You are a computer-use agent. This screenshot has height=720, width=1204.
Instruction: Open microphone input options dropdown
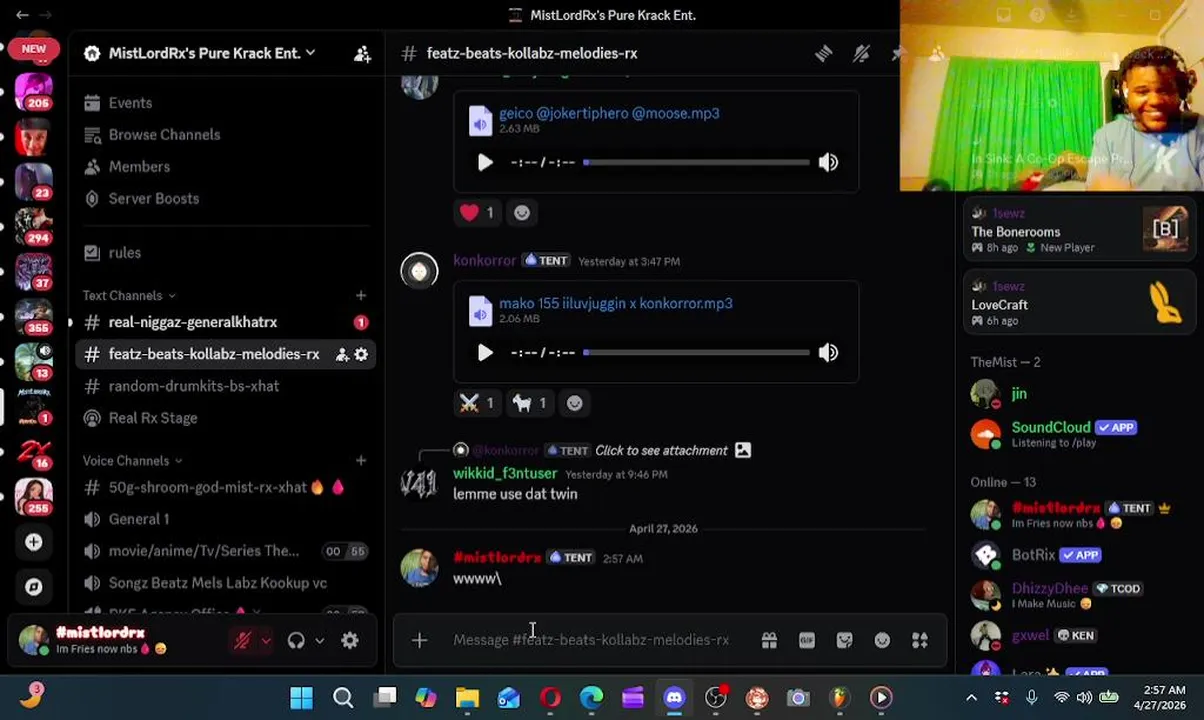[266, 641]
